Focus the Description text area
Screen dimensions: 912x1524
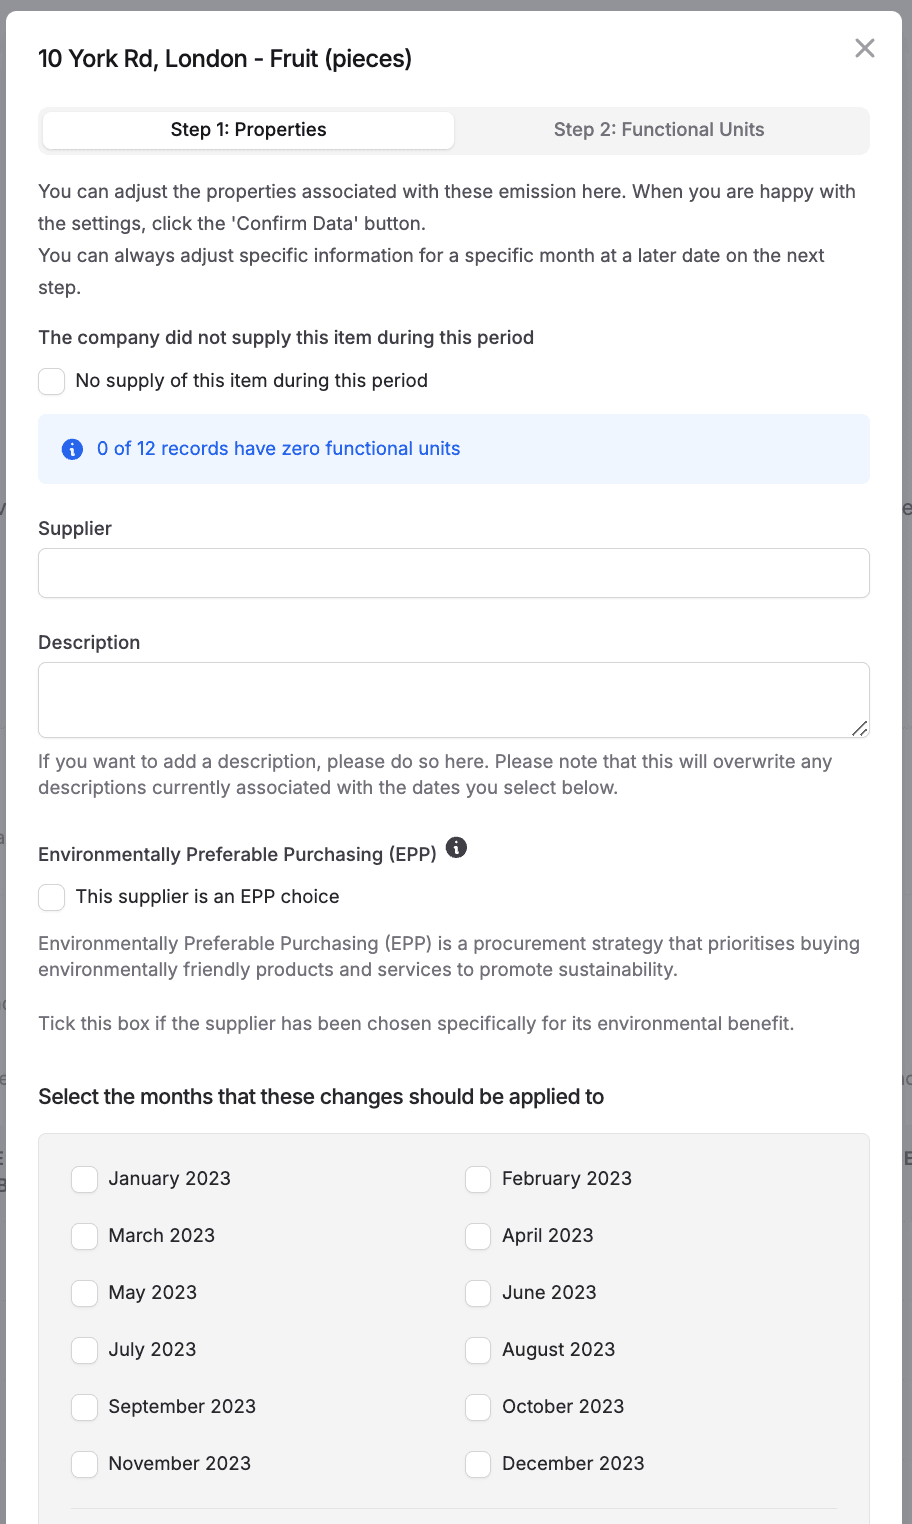[453, 699]
